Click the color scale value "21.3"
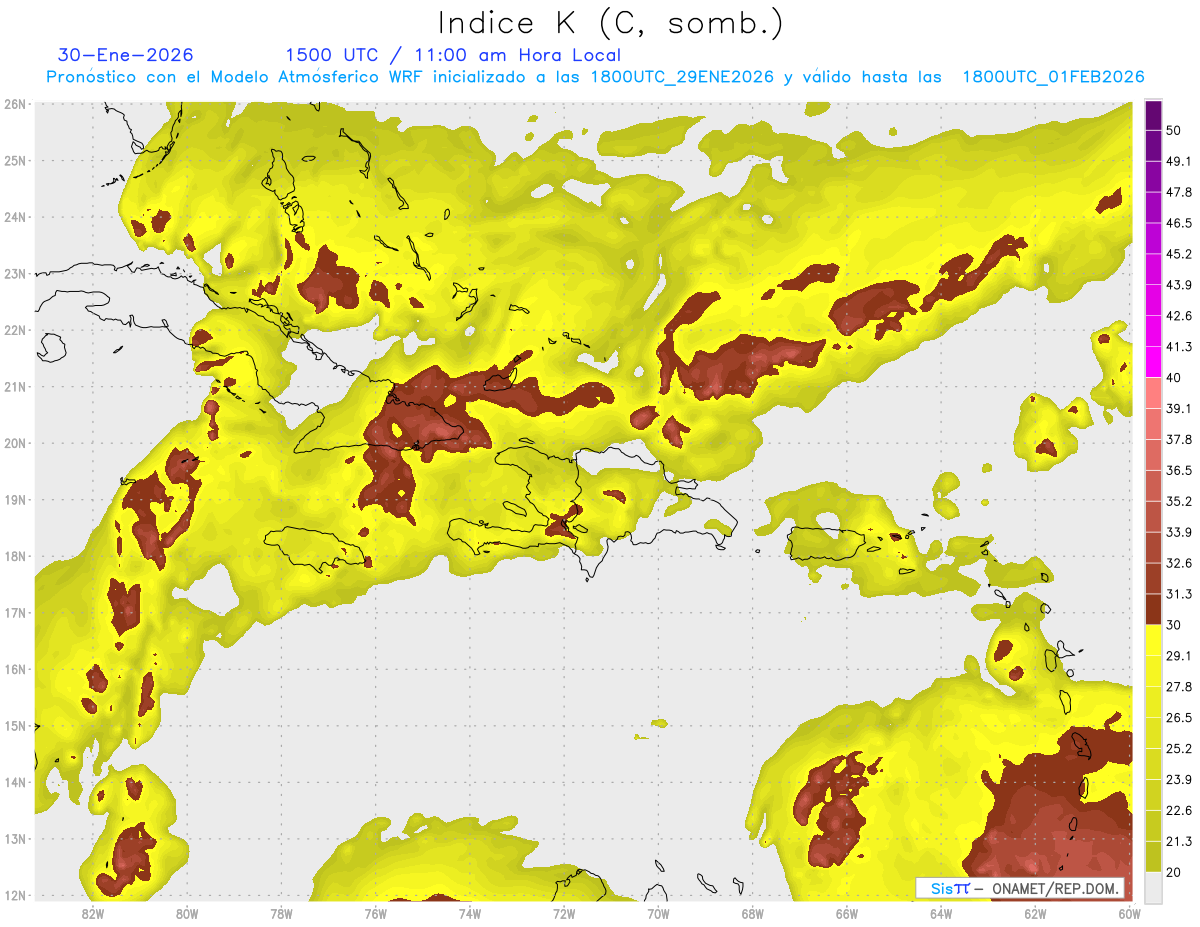Image resolution: width=1200 pixels, height=927 pixels. [1179, 841]
